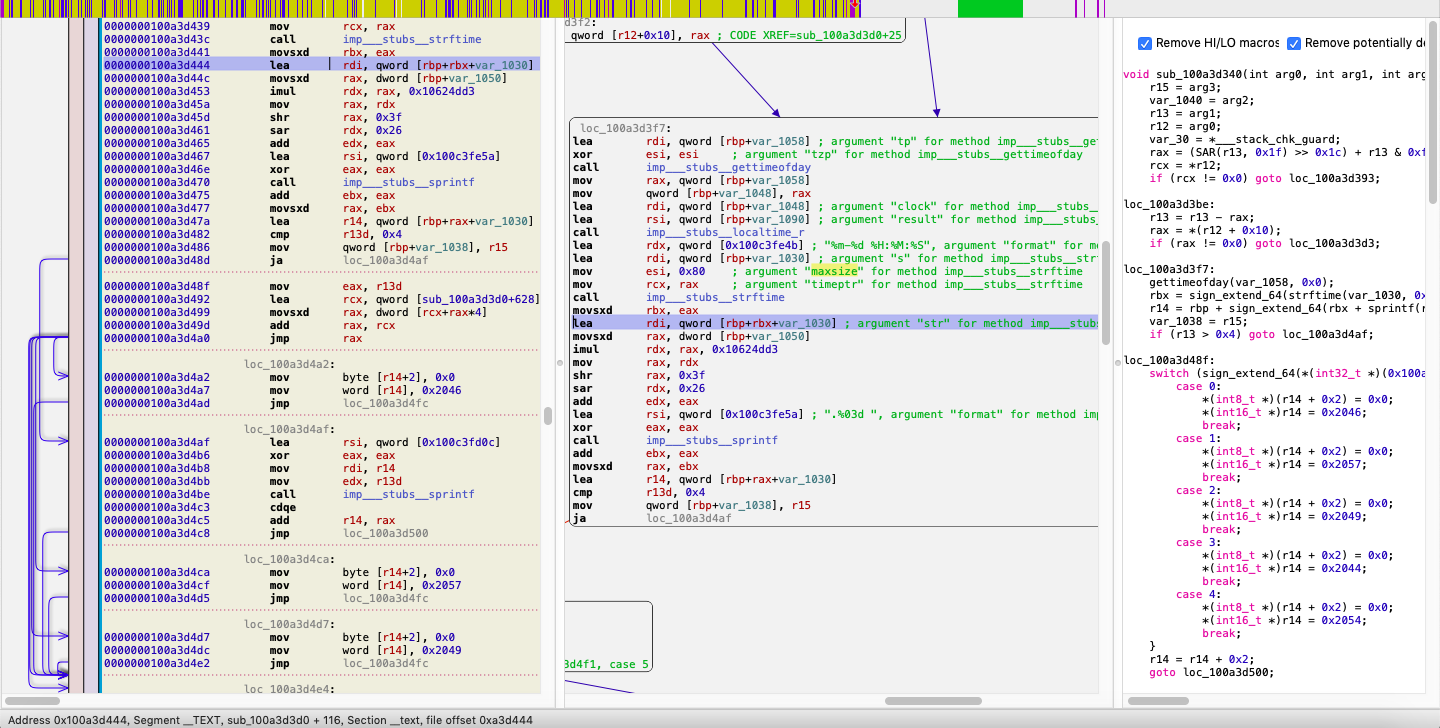
Task: Uncheck the Remove potentially dead code checkbox
Action: 1294,44
